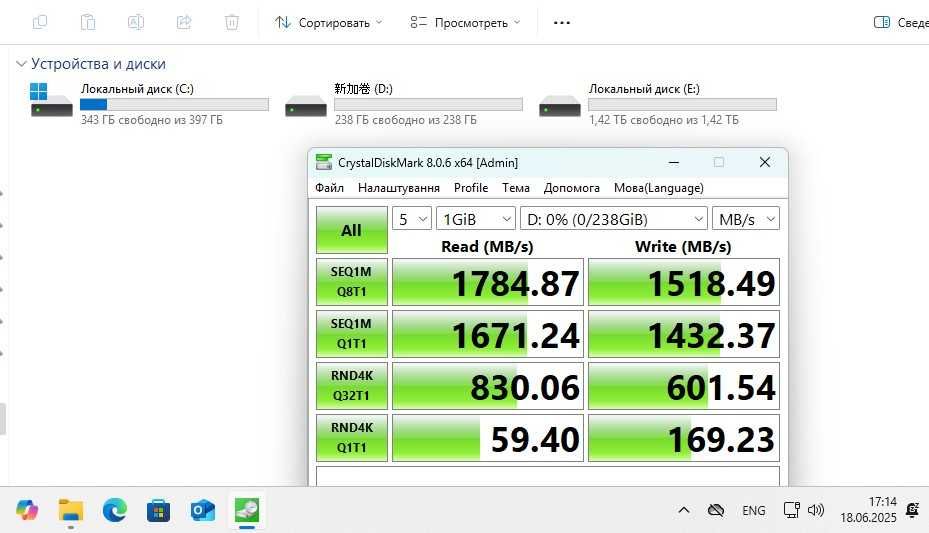Click the D: drive usage bar

428,104
